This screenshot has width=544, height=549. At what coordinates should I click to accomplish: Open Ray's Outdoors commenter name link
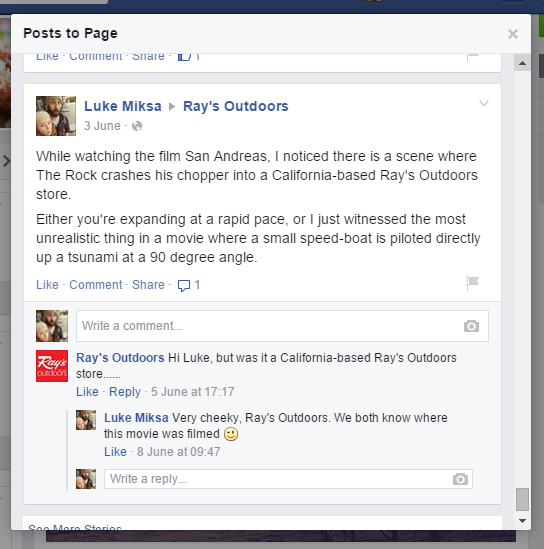tap(120, 358)
